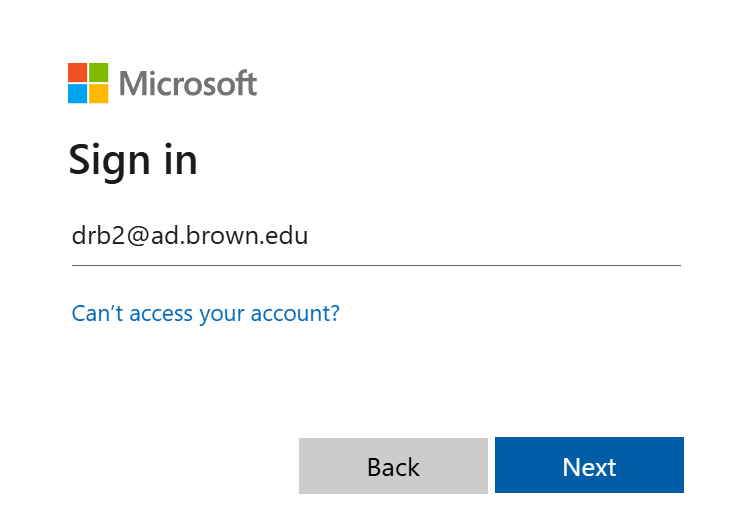Click the blue Next button
Viewport: 756px width, 518px height.
click(x=589, y=465)
